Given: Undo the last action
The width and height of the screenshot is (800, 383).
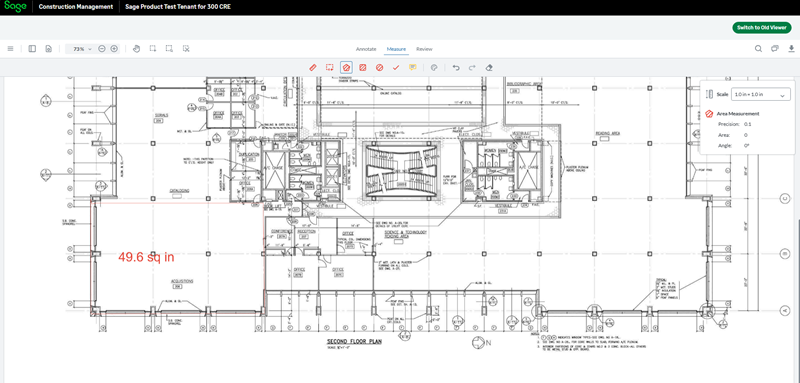Looking at the screenshot, I should [456, 67].
